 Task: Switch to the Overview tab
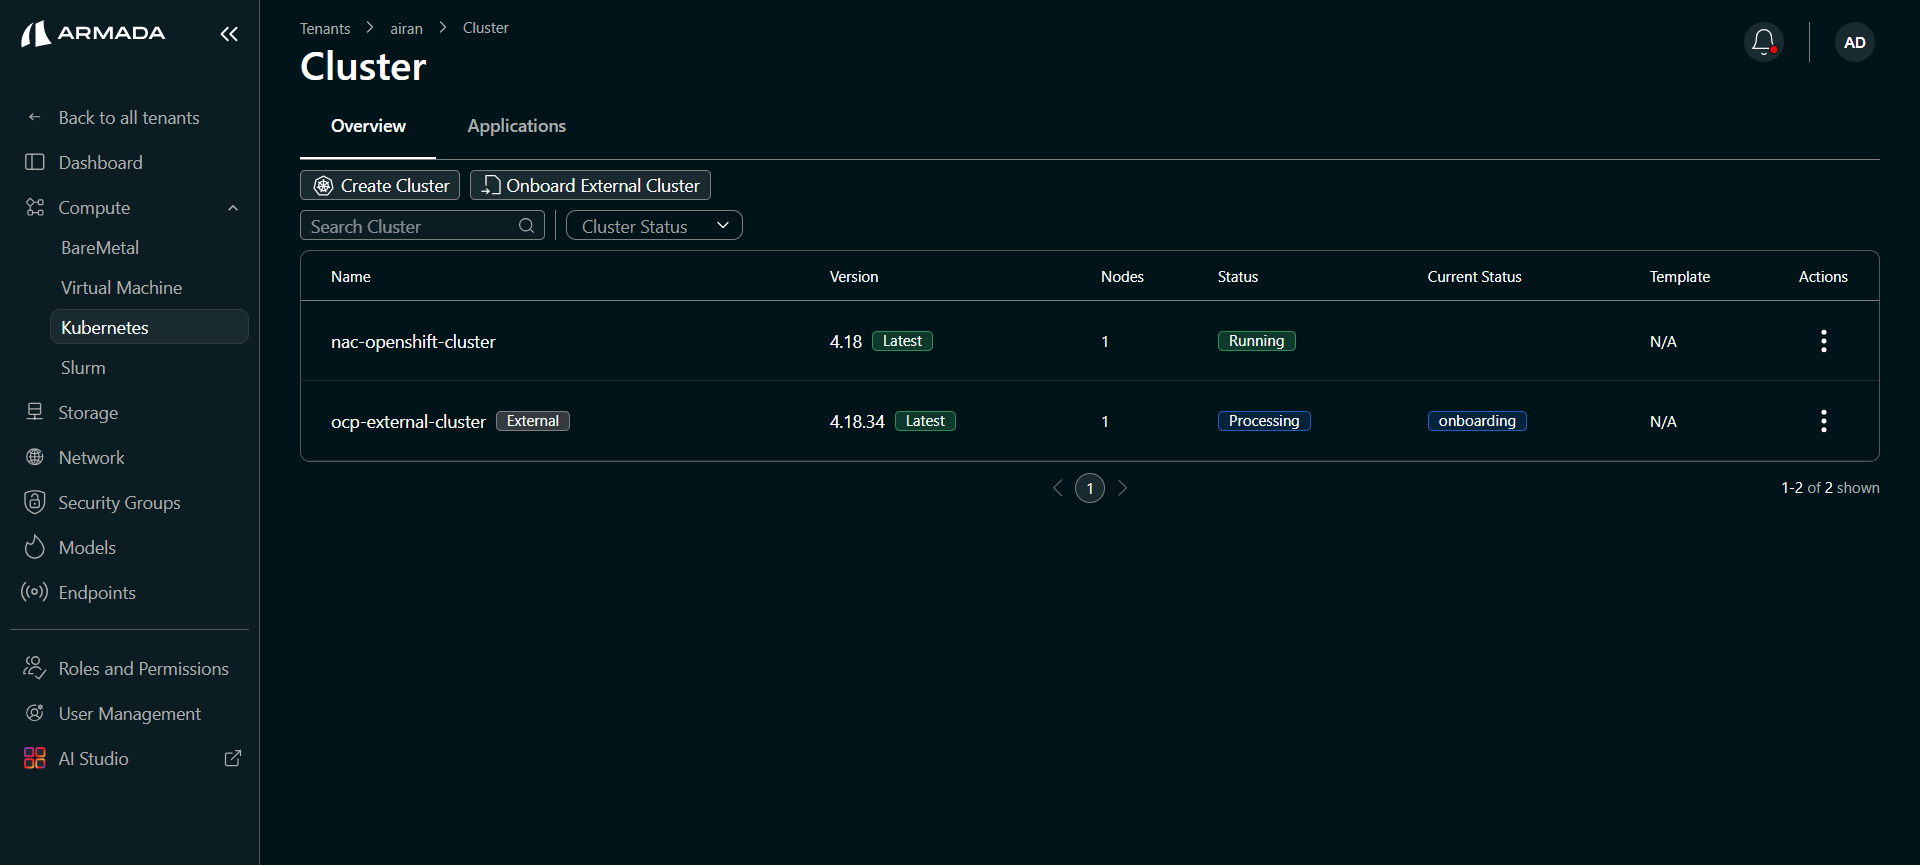[368, 126]
